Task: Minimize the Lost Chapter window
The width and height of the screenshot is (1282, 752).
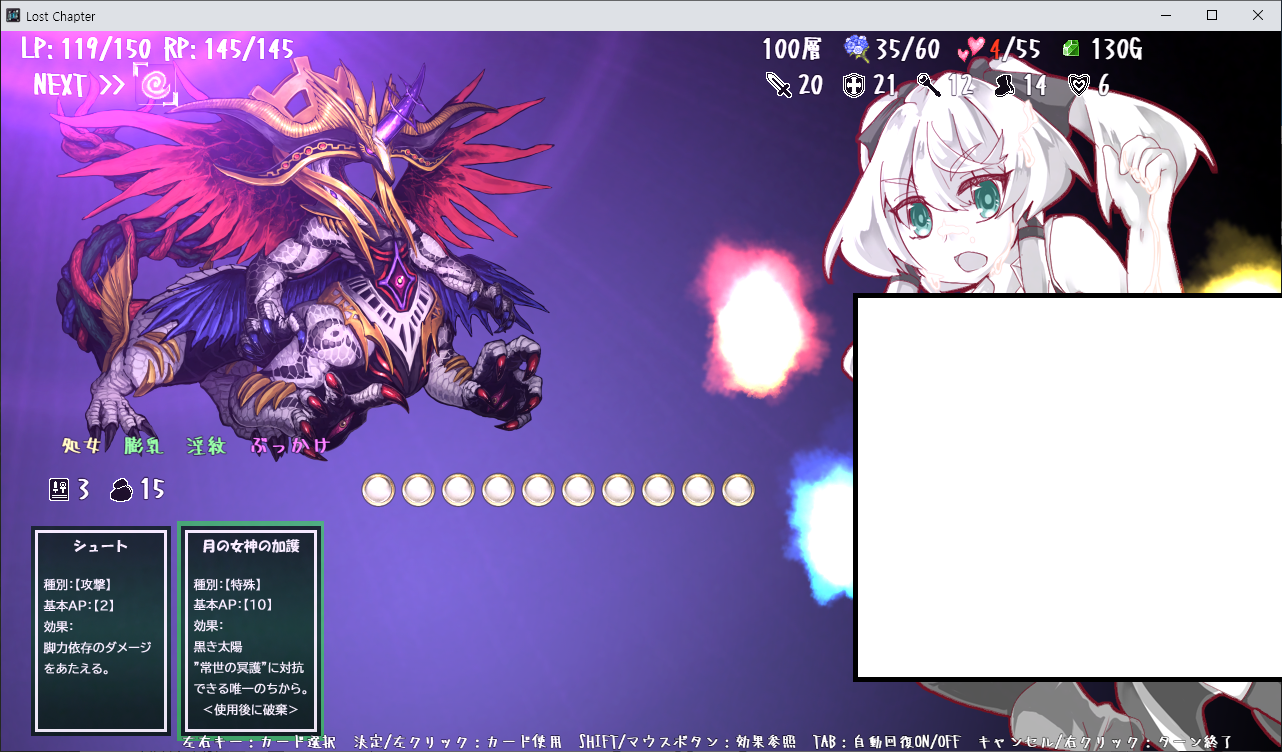Action: point(1166,15)
